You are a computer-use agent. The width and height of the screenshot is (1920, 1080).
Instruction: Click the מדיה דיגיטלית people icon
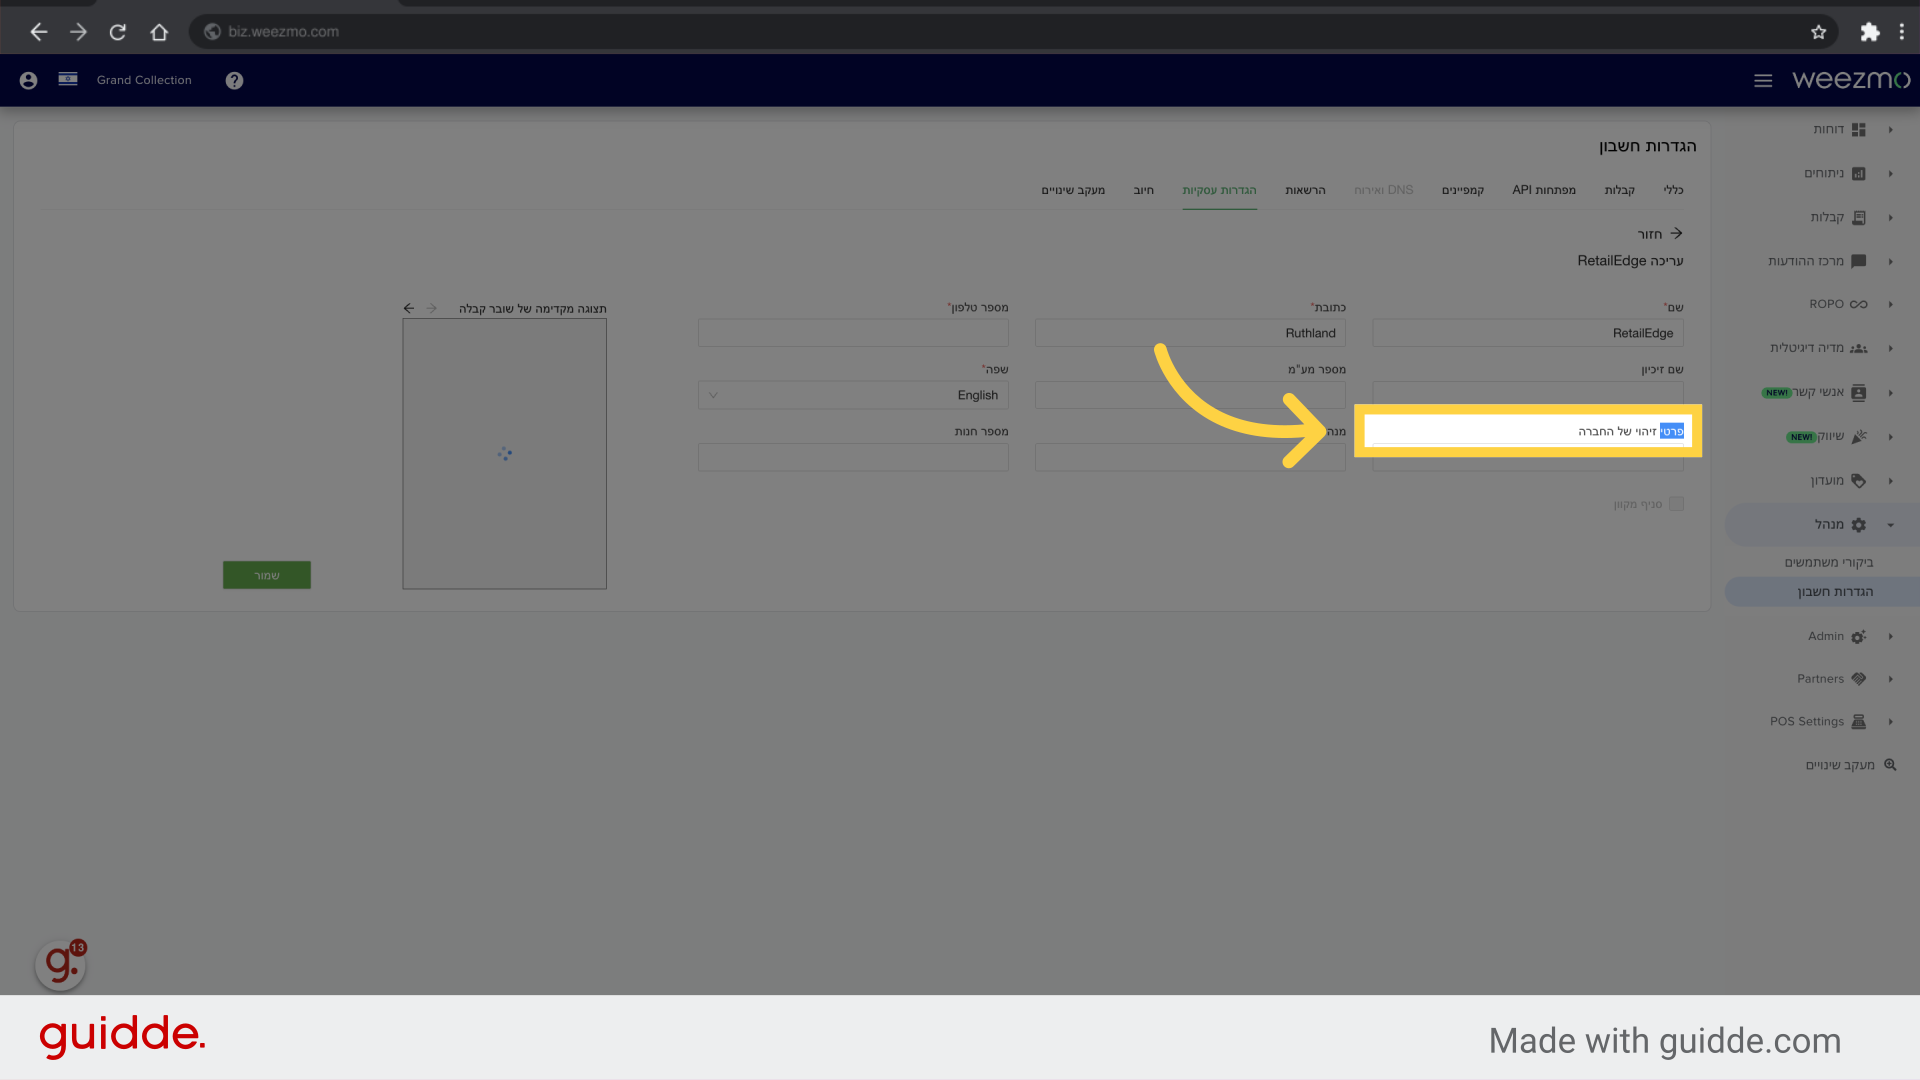point(1859,348)
